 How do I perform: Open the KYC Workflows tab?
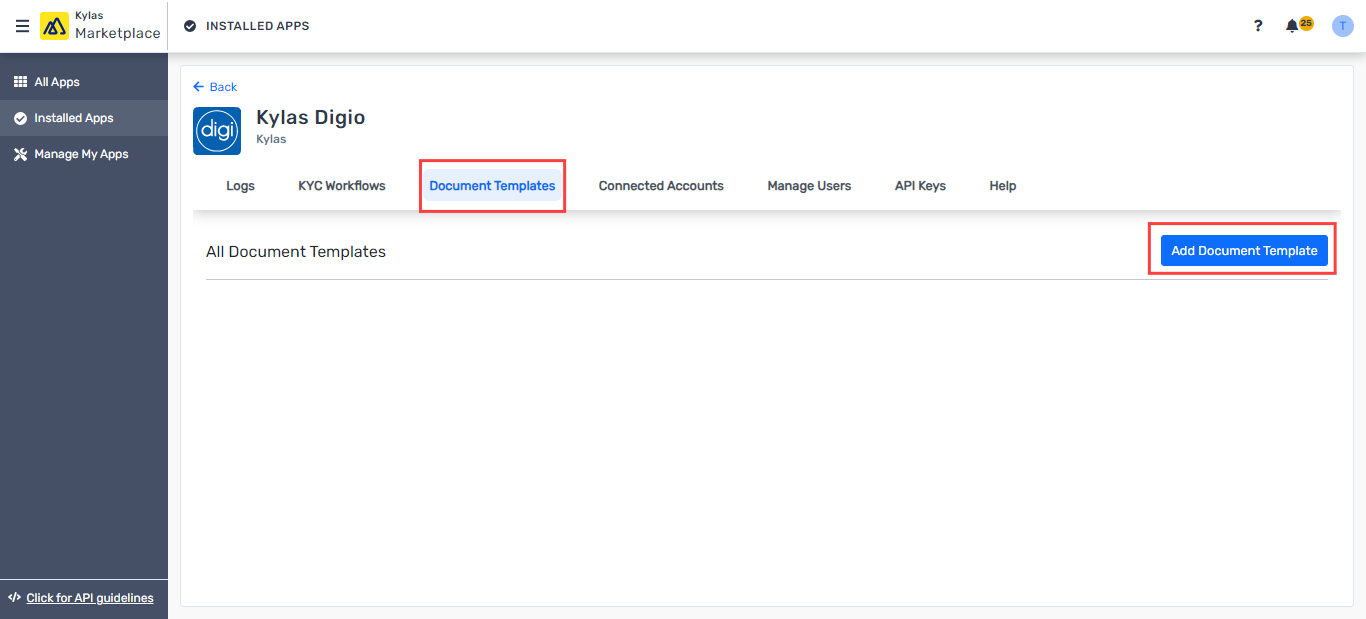coord(341,185)
